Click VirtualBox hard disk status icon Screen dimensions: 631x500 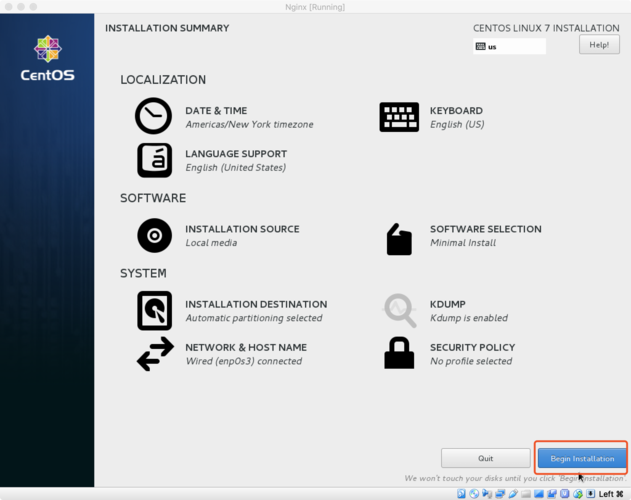click(x=461, y=494)
